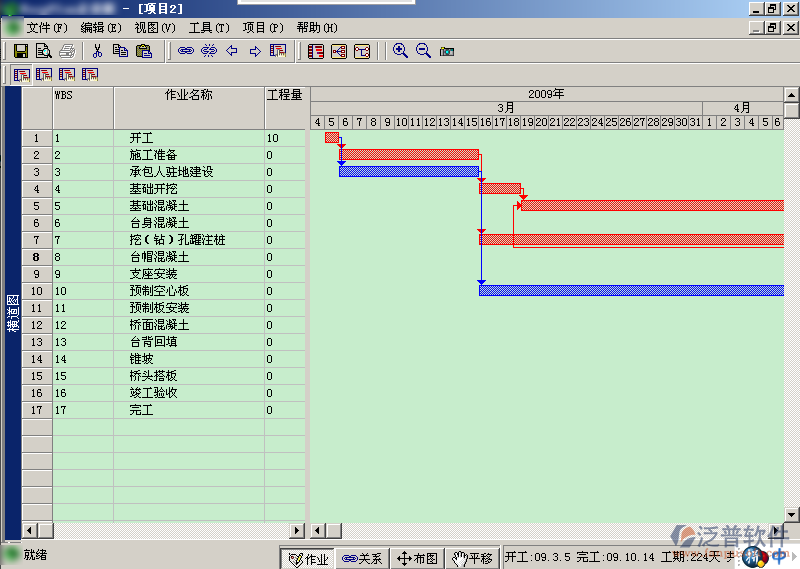This screenshot has height=569, width=800.
Task: Click the WBS column header
Action: [x=83, y=108]
